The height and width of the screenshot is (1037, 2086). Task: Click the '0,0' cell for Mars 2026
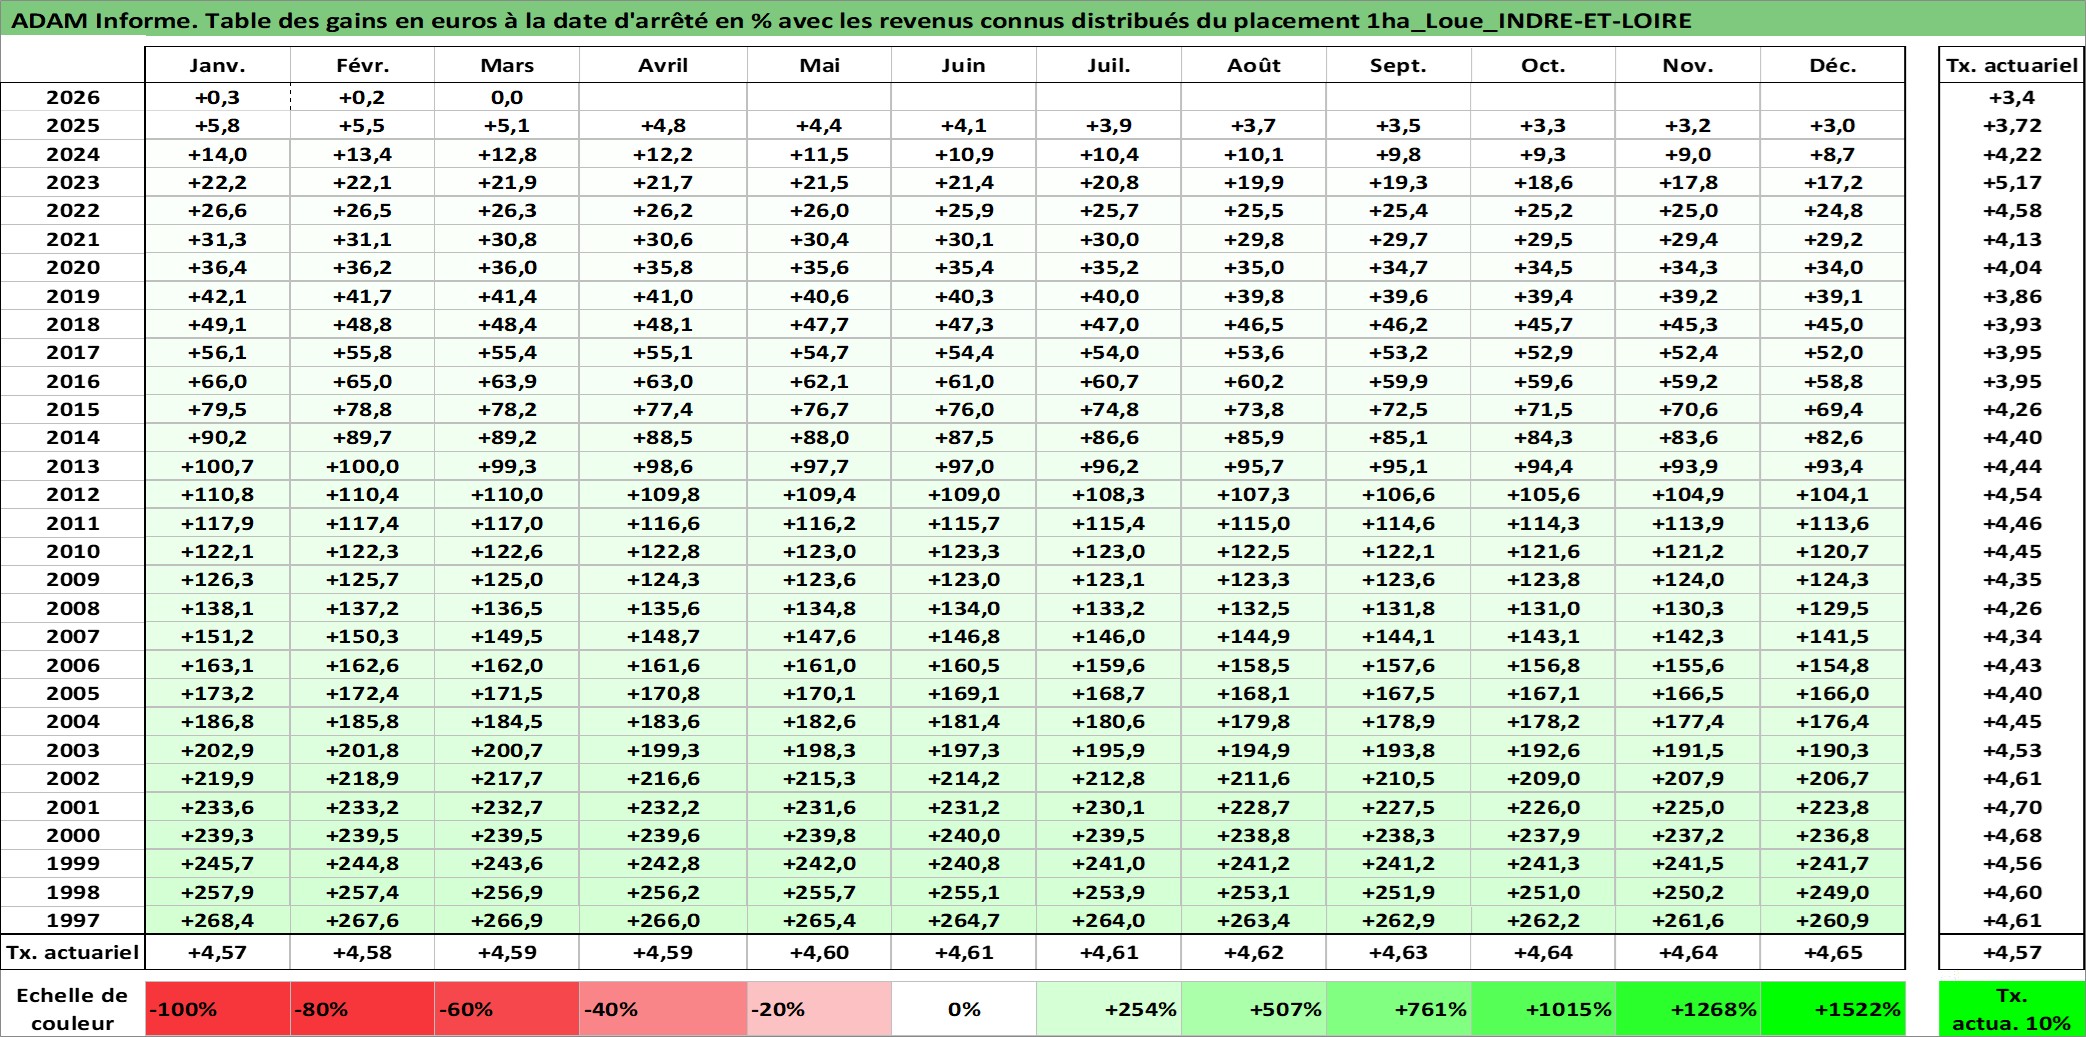click(x=507, y=97)
